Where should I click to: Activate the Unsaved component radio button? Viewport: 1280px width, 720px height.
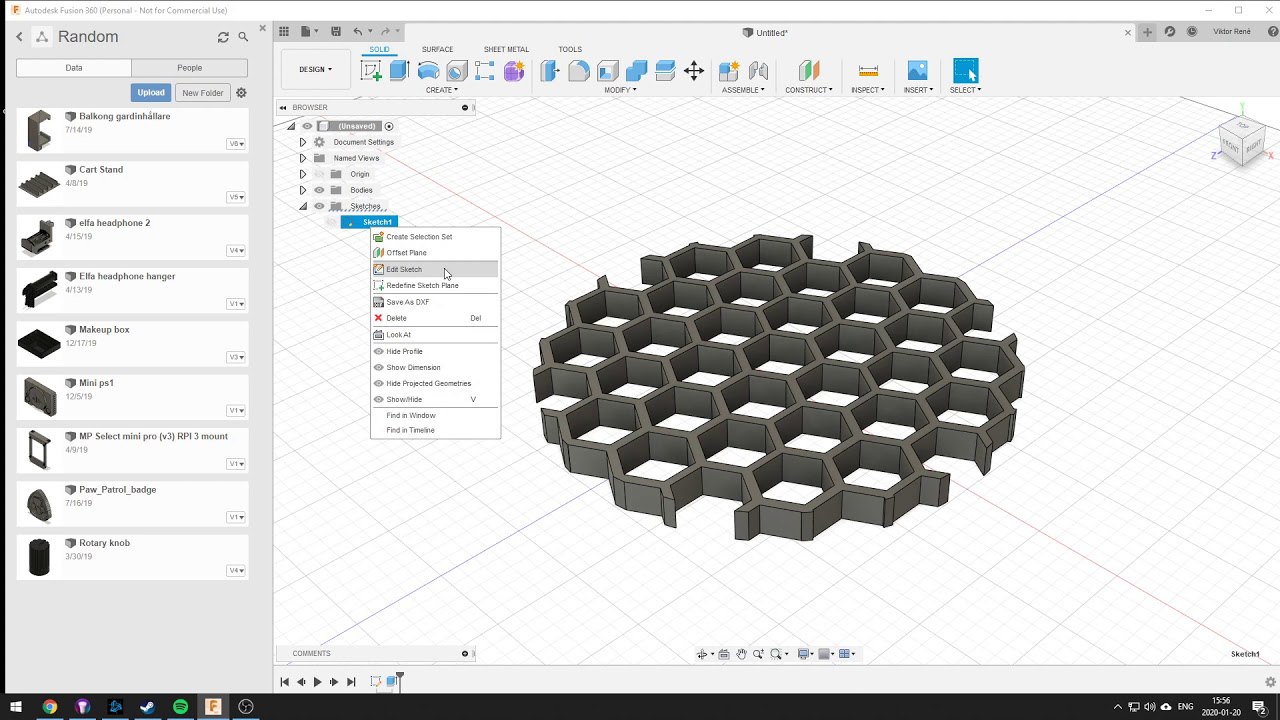point(389,126)
